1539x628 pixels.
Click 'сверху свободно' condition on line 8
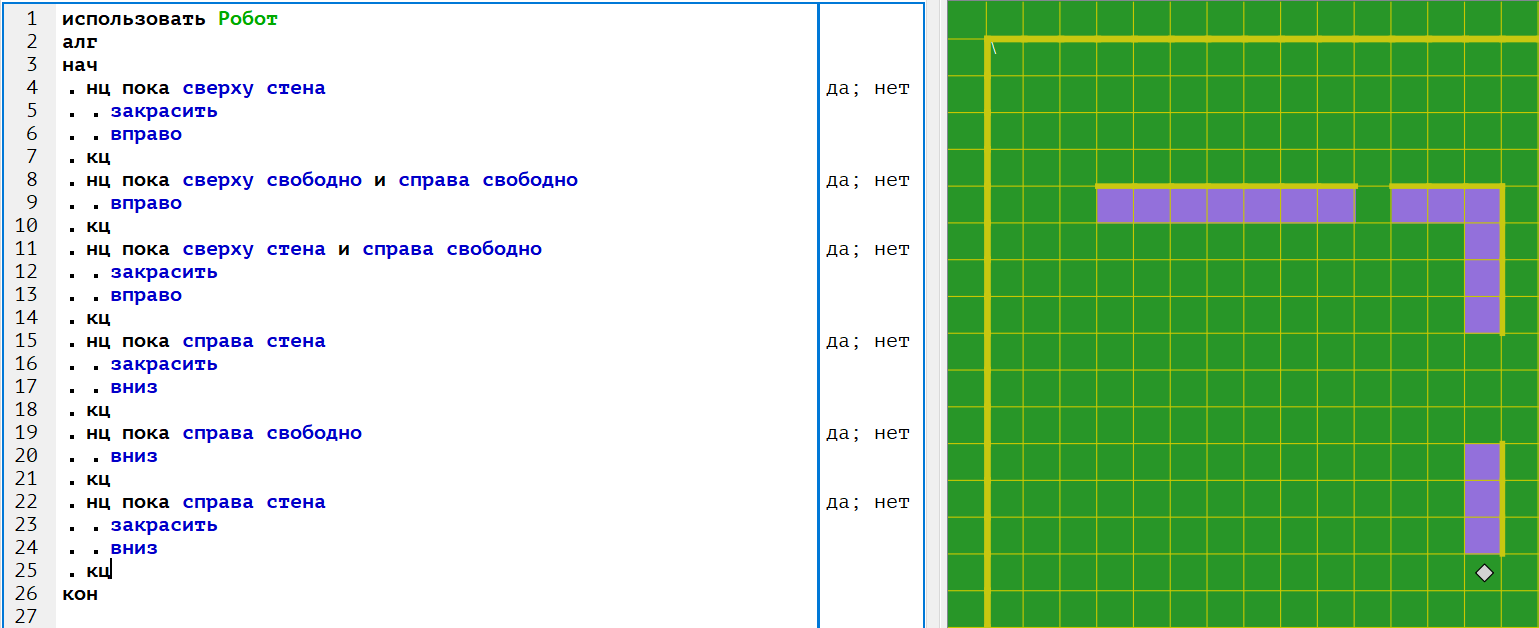tap(272, 180)
